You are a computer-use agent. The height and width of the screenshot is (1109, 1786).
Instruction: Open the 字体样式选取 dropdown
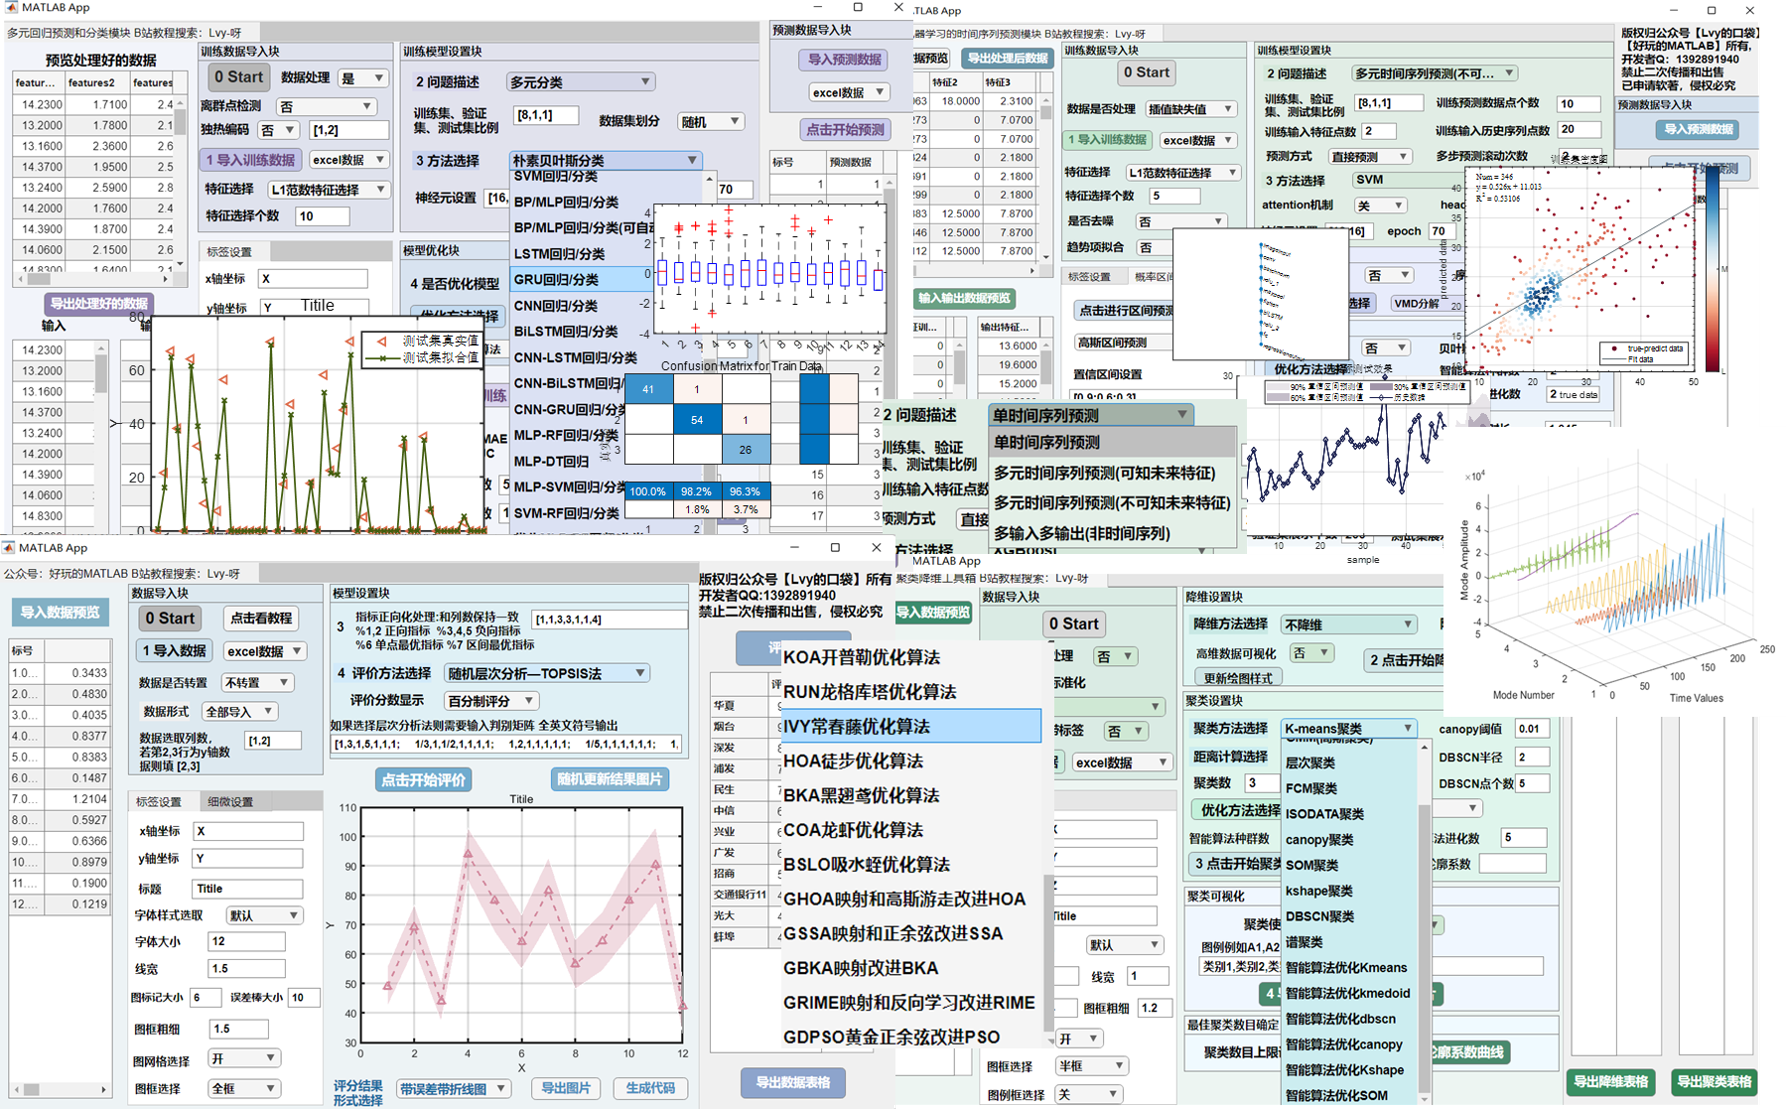[x=263, y=915]
